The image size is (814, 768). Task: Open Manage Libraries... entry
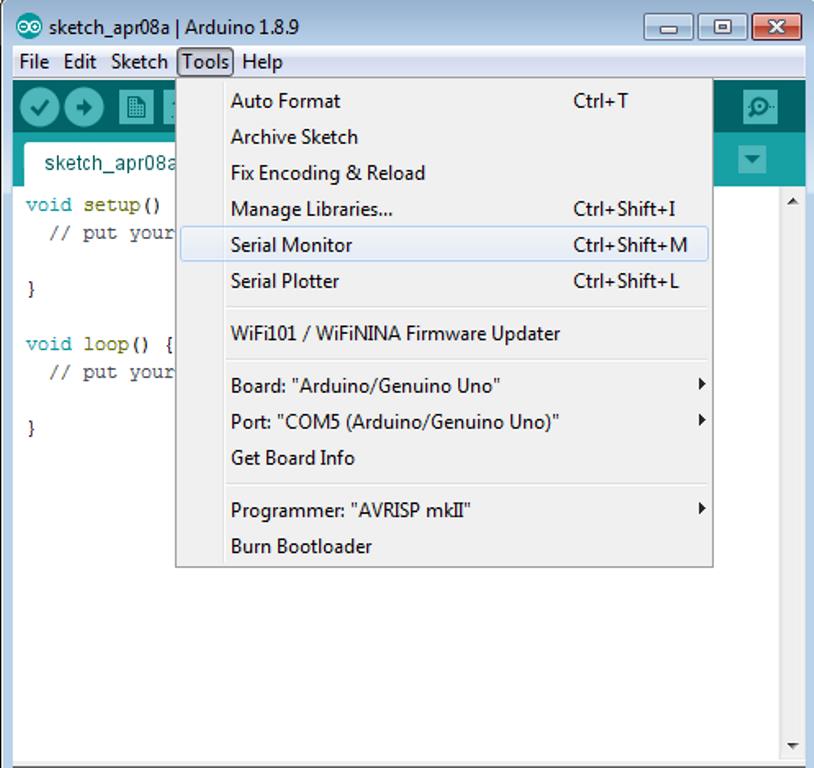pos(444,209)
